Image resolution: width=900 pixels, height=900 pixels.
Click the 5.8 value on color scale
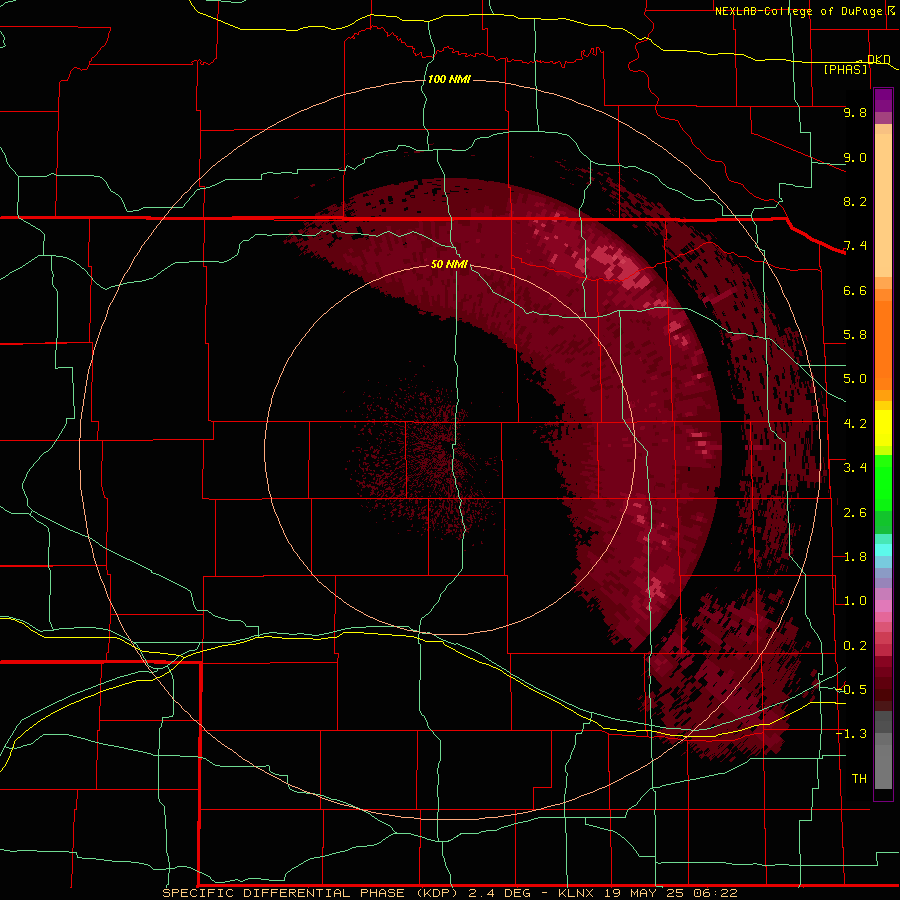[x=855, y=335]
